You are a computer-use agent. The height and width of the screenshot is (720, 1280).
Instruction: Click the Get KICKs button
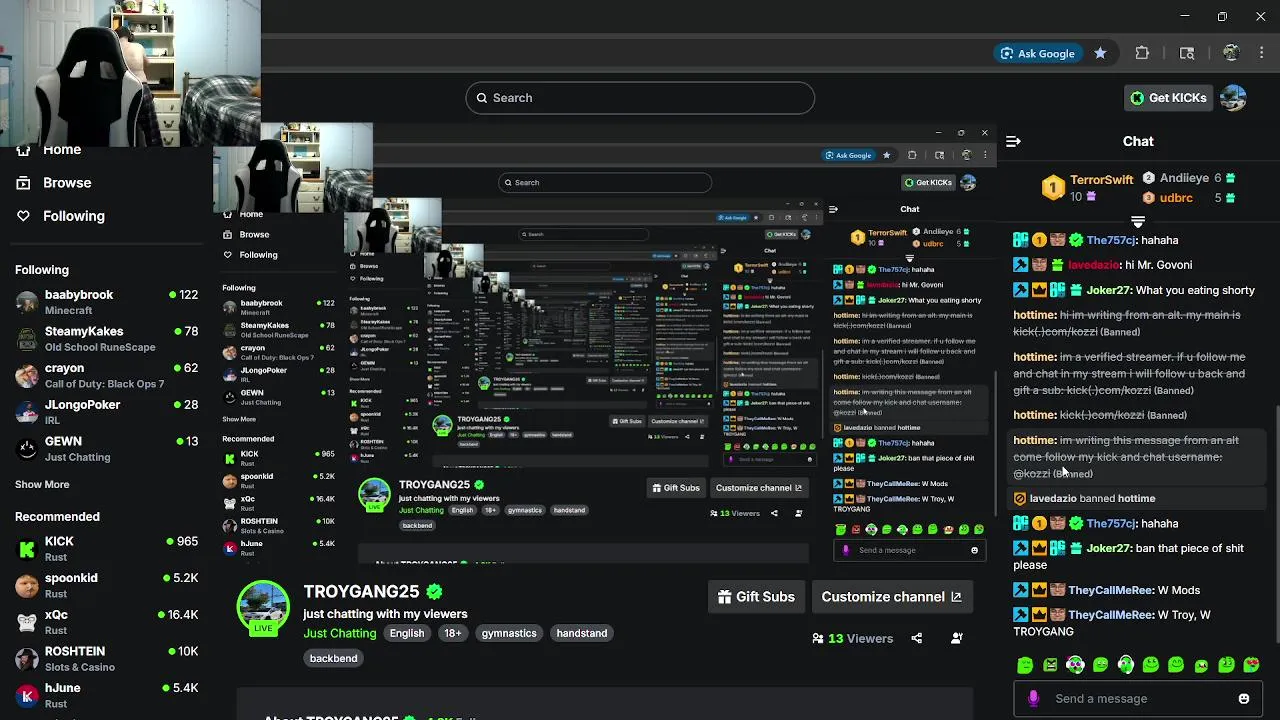(1168, 98)
